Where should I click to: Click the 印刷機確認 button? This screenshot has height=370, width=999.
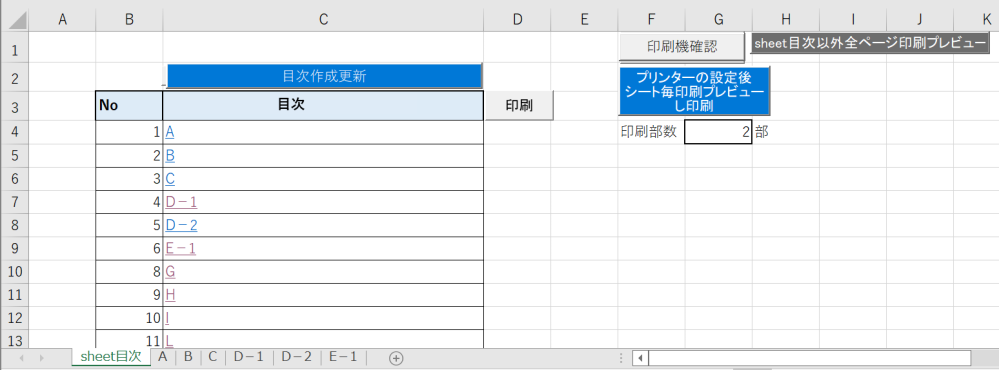coord(682,46)
